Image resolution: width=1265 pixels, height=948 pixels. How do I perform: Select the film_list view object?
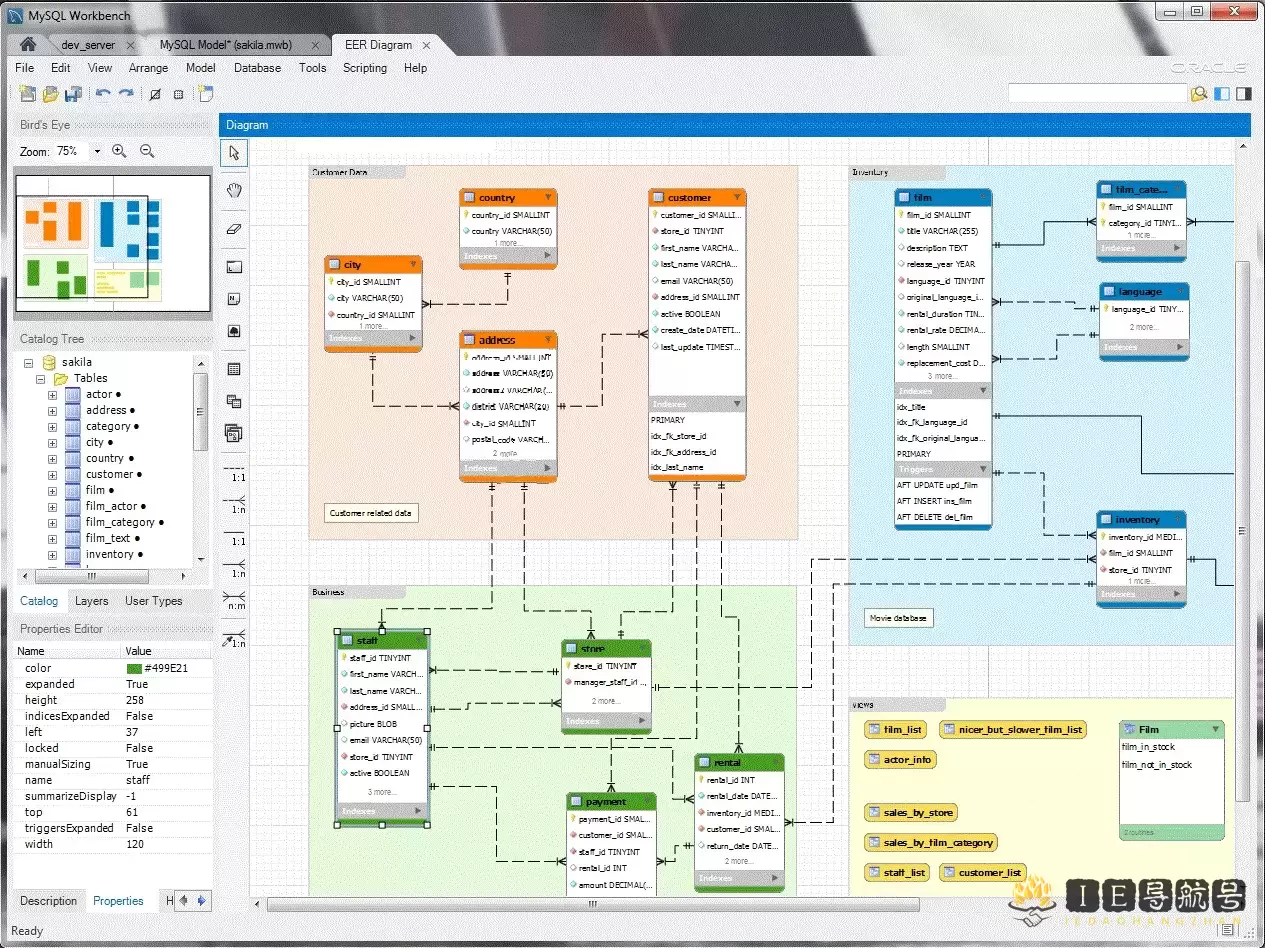tap(895, 729)
